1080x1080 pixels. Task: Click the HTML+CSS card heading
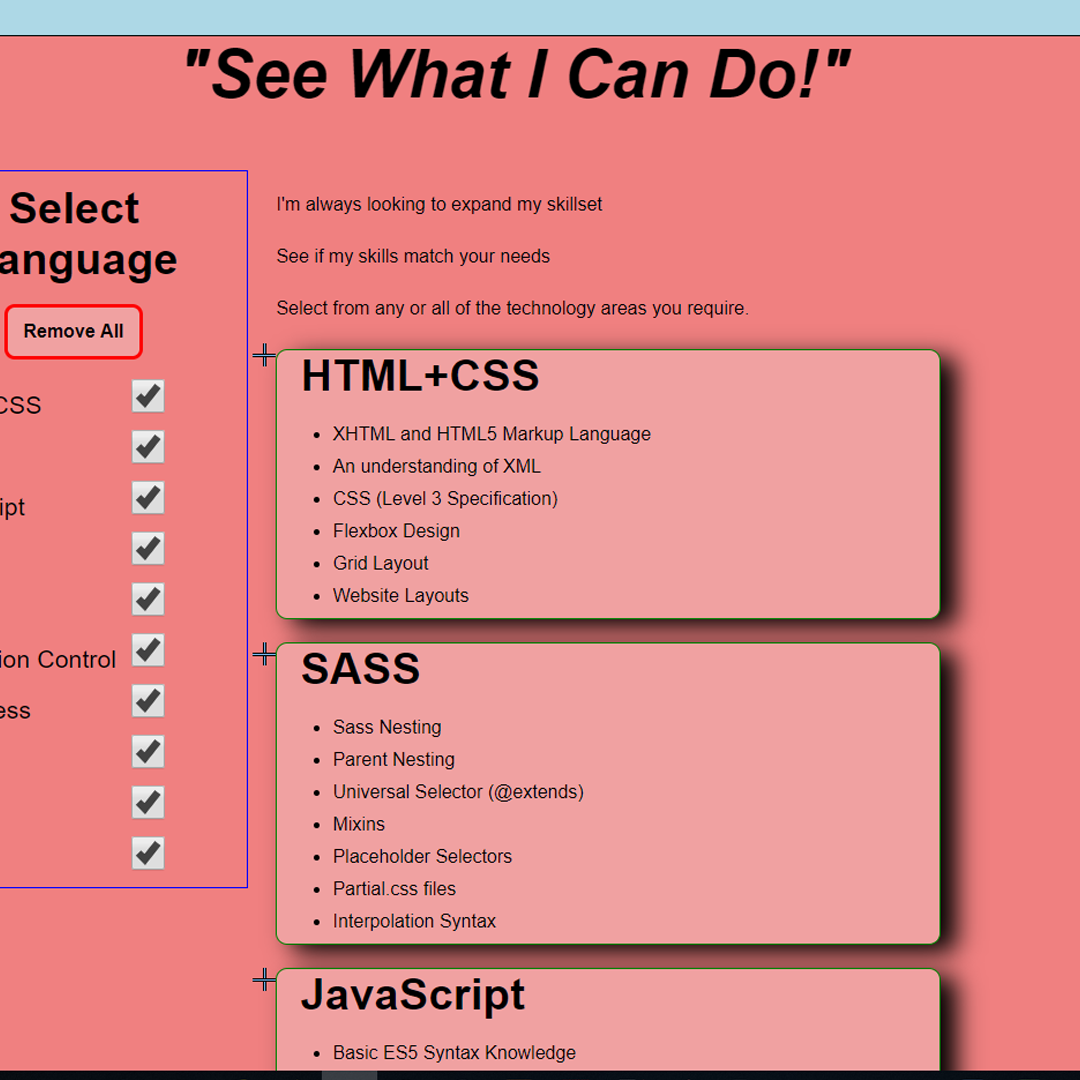pyautogui.click(x=420, y=376)
